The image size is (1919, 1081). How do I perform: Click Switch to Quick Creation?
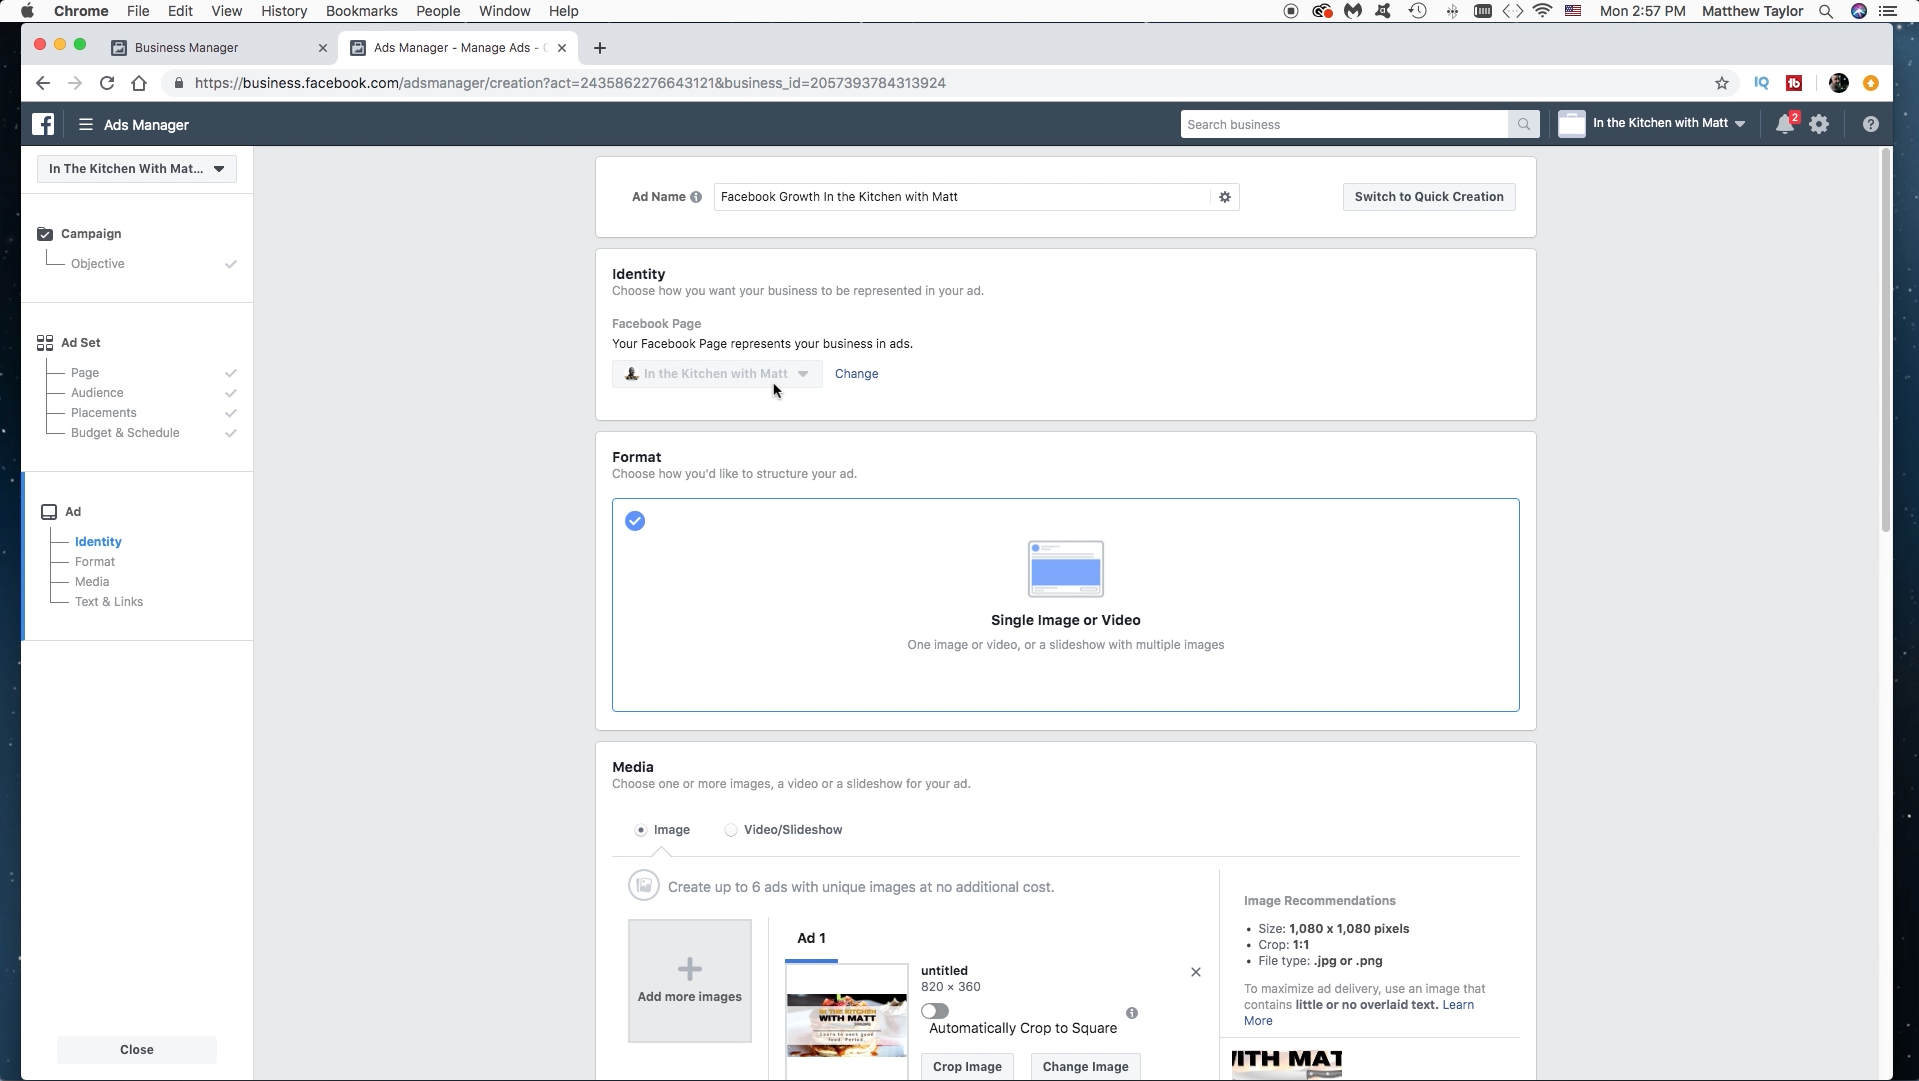click(1429, 197)
